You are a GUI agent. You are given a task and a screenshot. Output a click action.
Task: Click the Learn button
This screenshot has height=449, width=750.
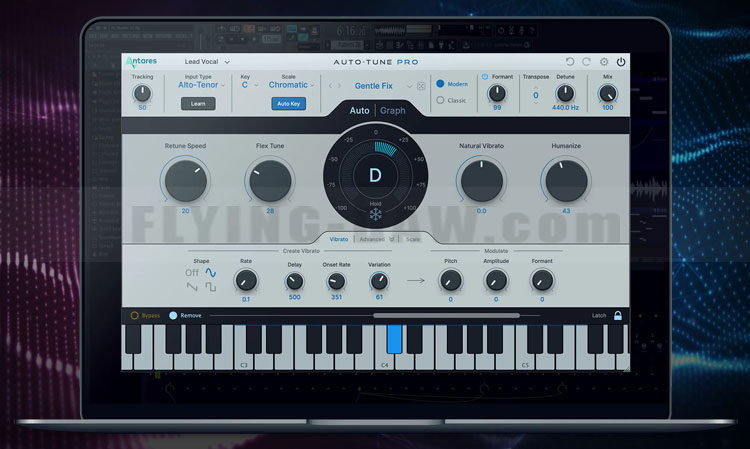coord(198,104)
